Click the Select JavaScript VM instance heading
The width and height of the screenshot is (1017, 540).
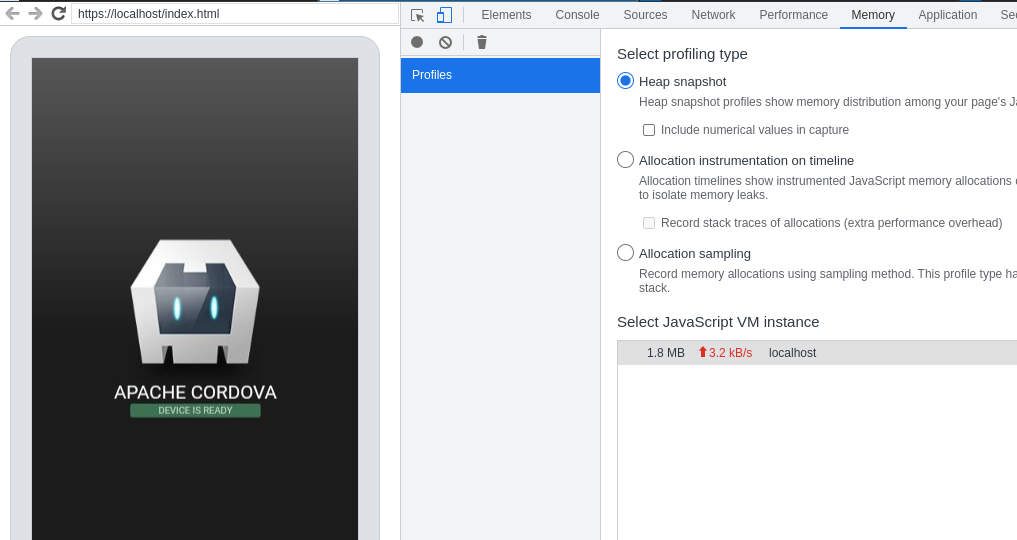[x=718, y=322]
